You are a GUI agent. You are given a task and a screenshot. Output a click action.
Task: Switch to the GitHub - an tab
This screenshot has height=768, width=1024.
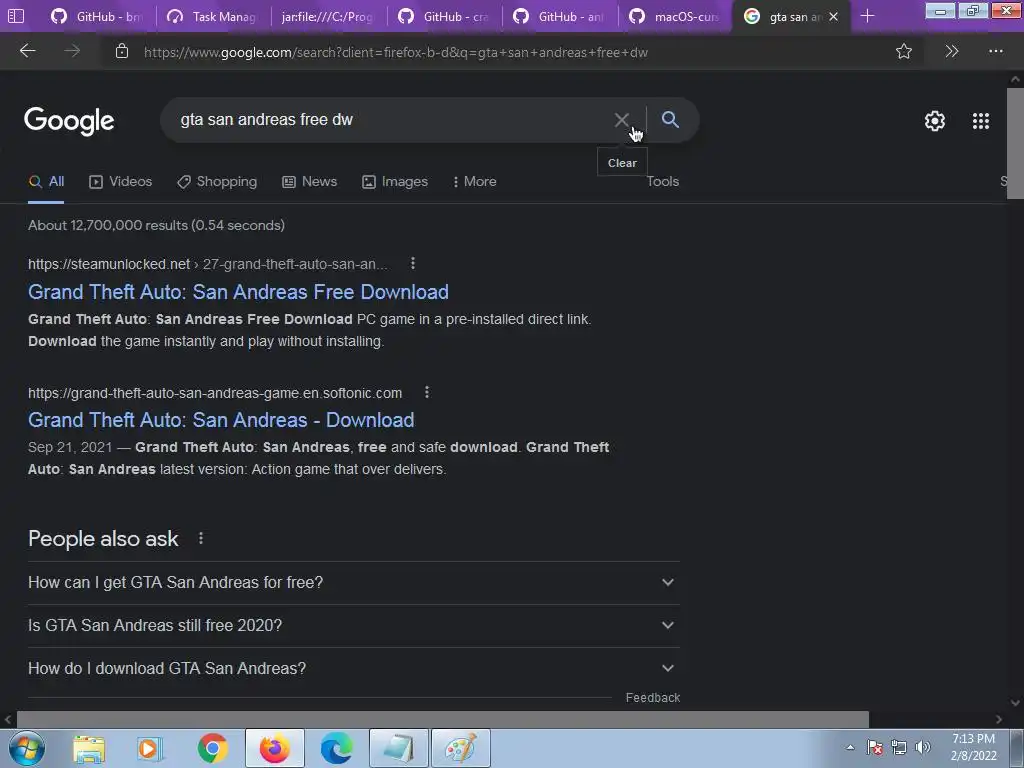tap(560, 16)
